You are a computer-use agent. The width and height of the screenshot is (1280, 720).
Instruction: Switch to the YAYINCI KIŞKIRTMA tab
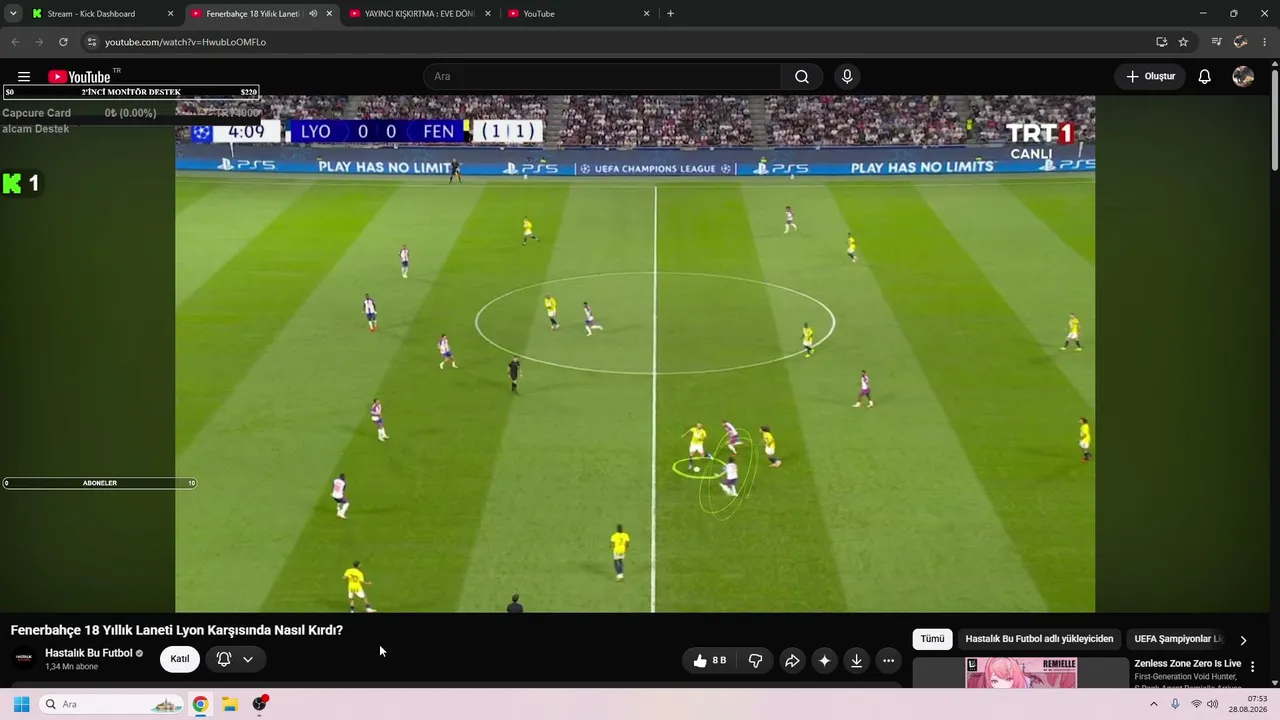coord(419,14)
